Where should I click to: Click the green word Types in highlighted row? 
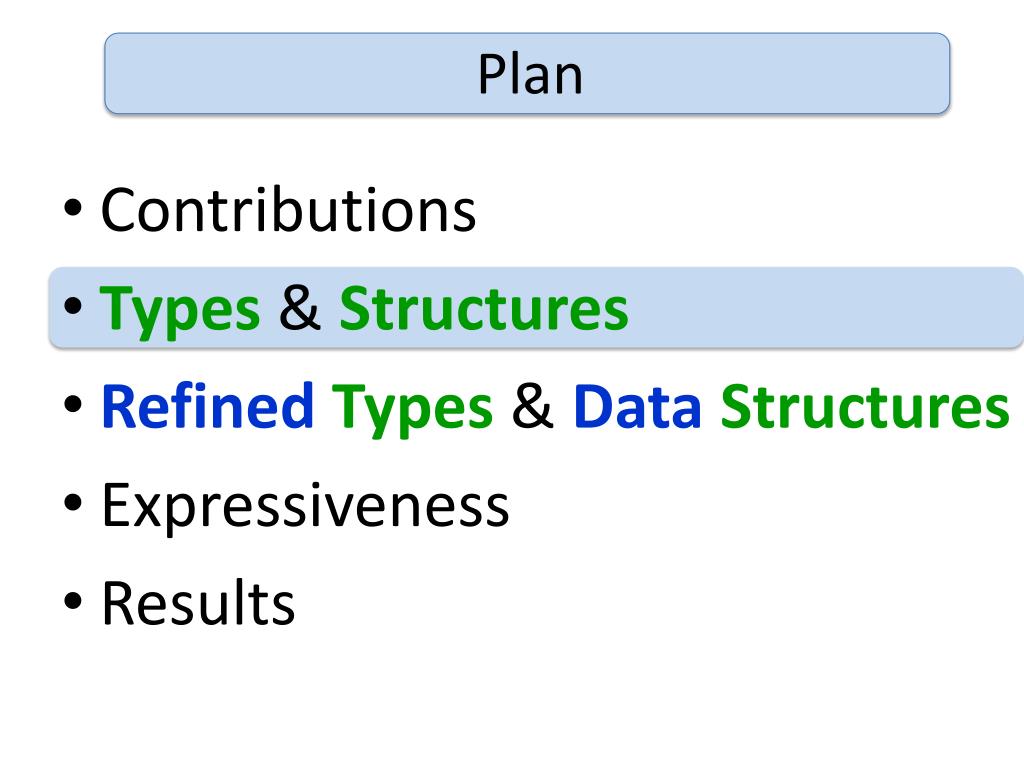click(180, 310)
